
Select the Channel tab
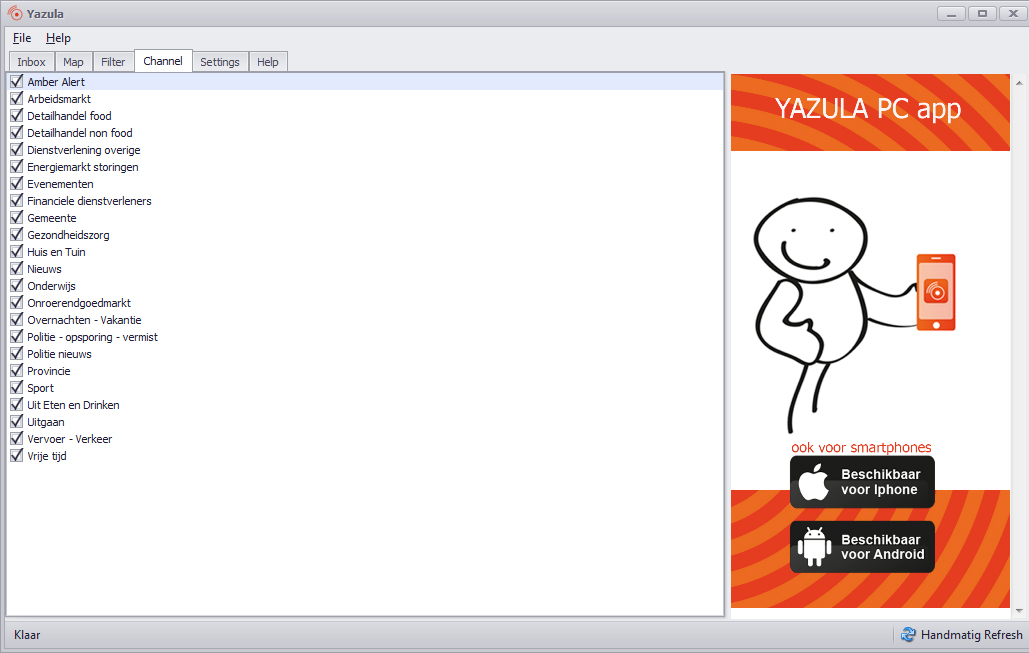(x=163, y=61)
